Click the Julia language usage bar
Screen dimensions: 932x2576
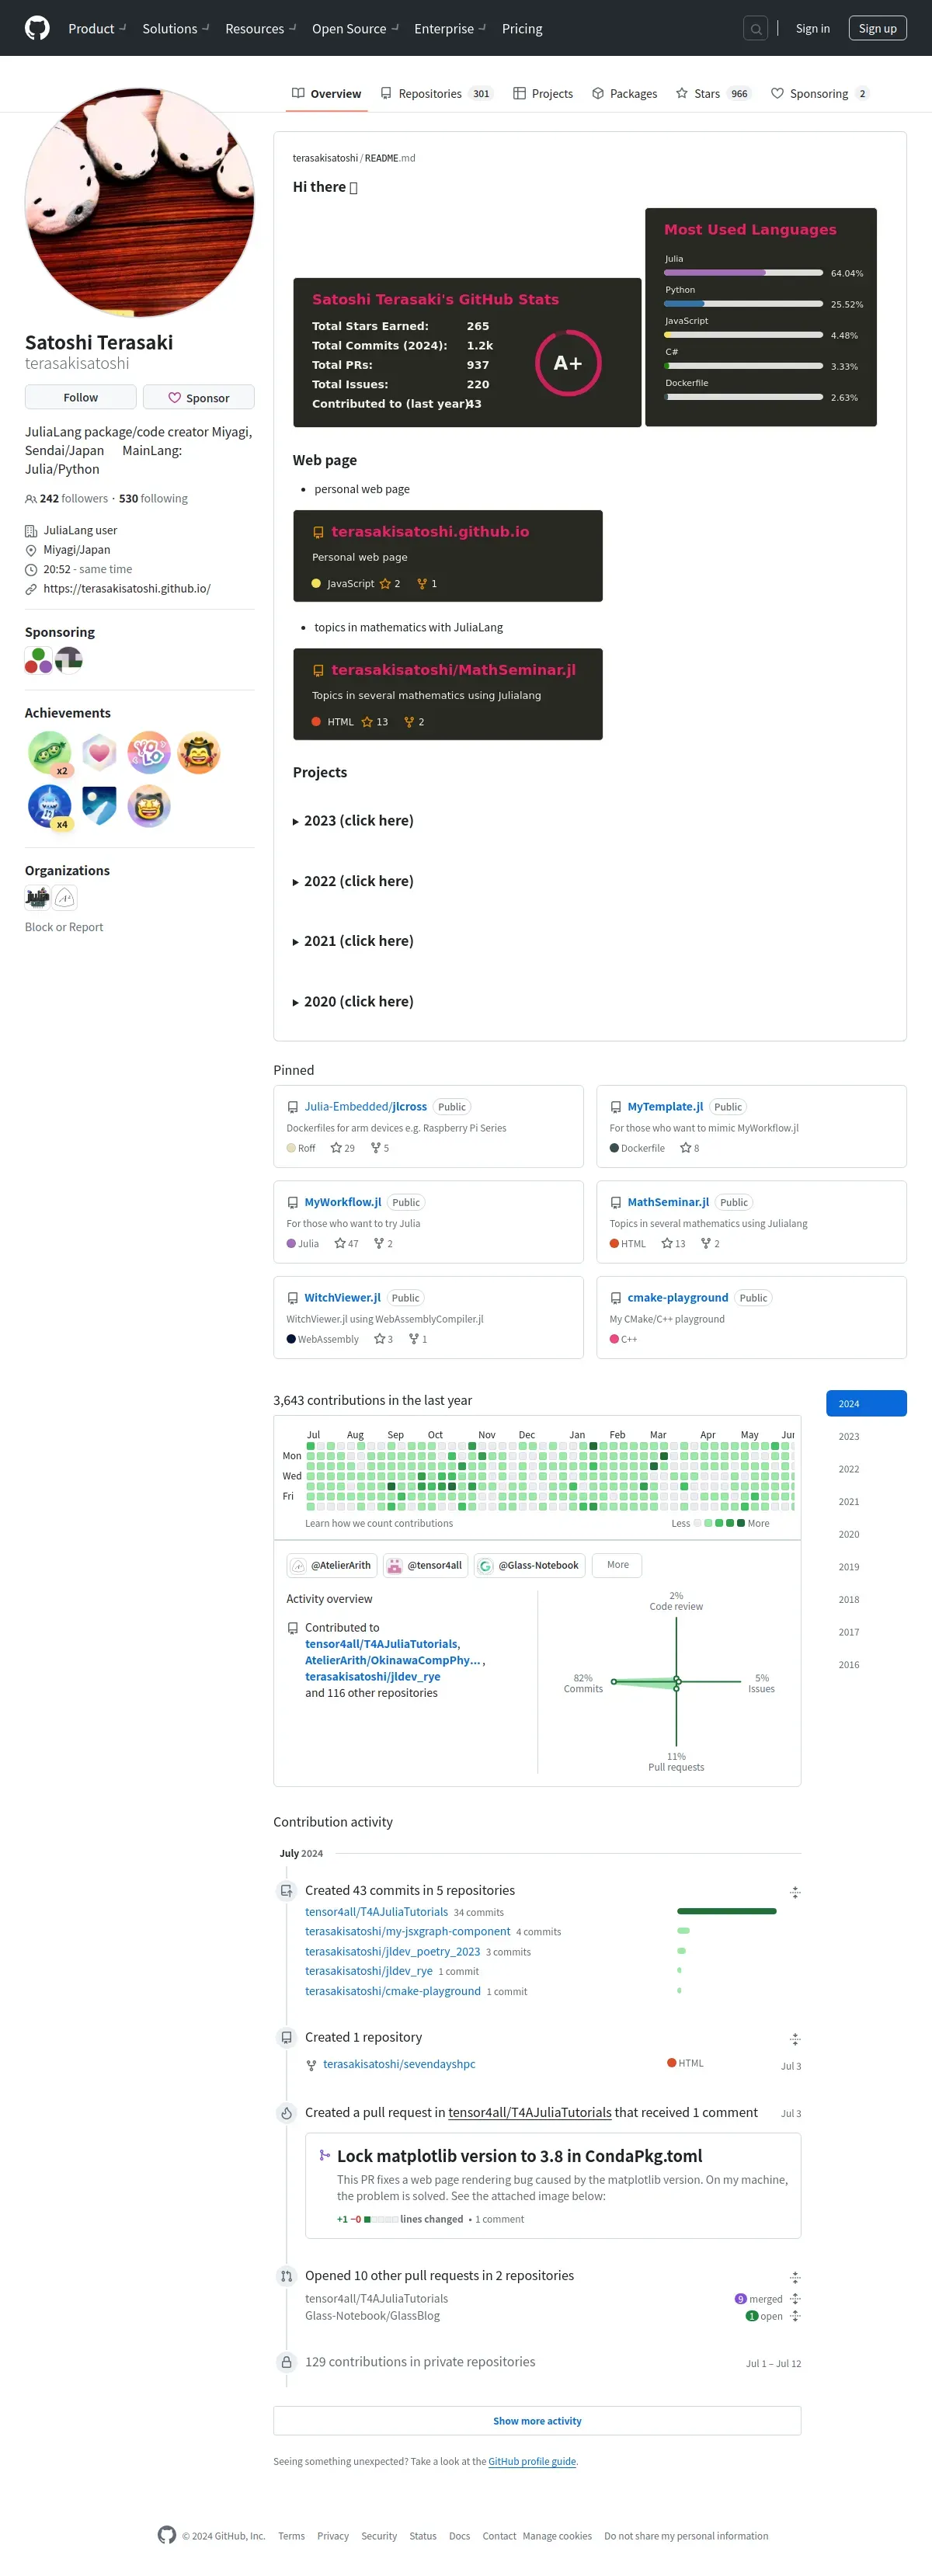pyautogui.click(x=743, y=273)
